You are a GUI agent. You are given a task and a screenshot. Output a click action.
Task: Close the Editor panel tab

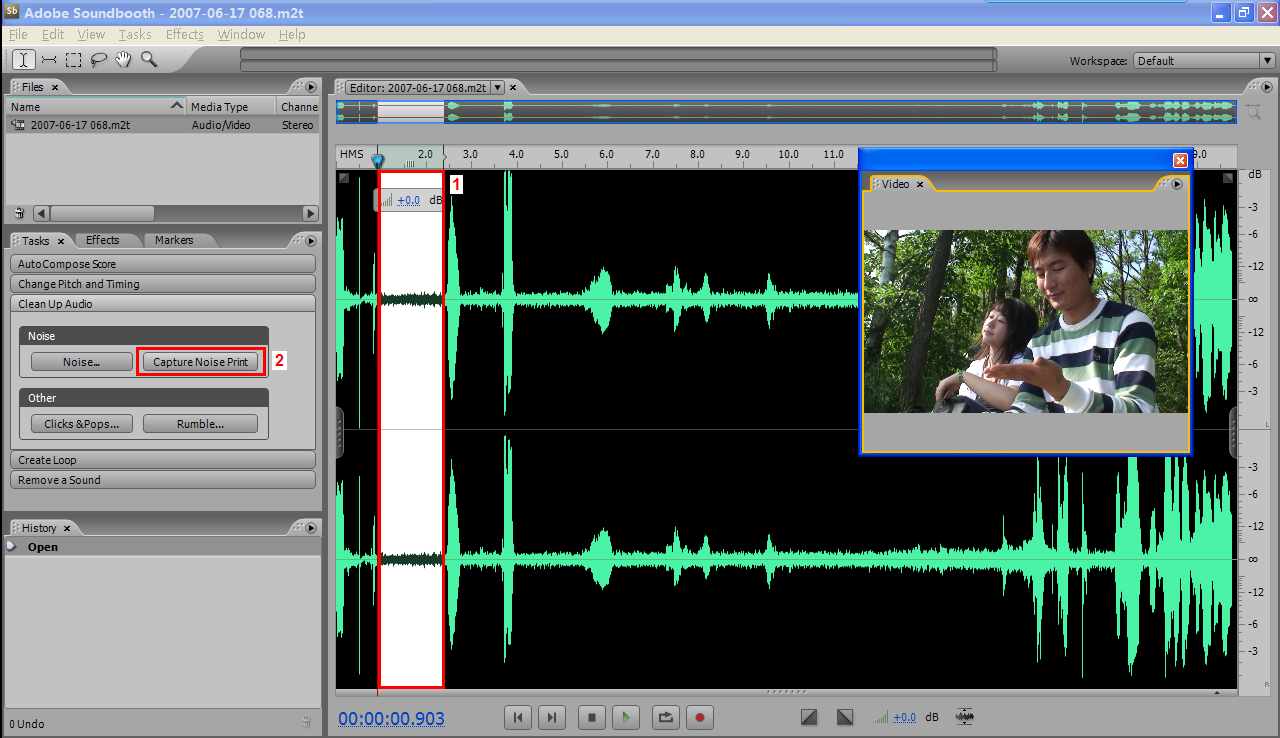512,88
